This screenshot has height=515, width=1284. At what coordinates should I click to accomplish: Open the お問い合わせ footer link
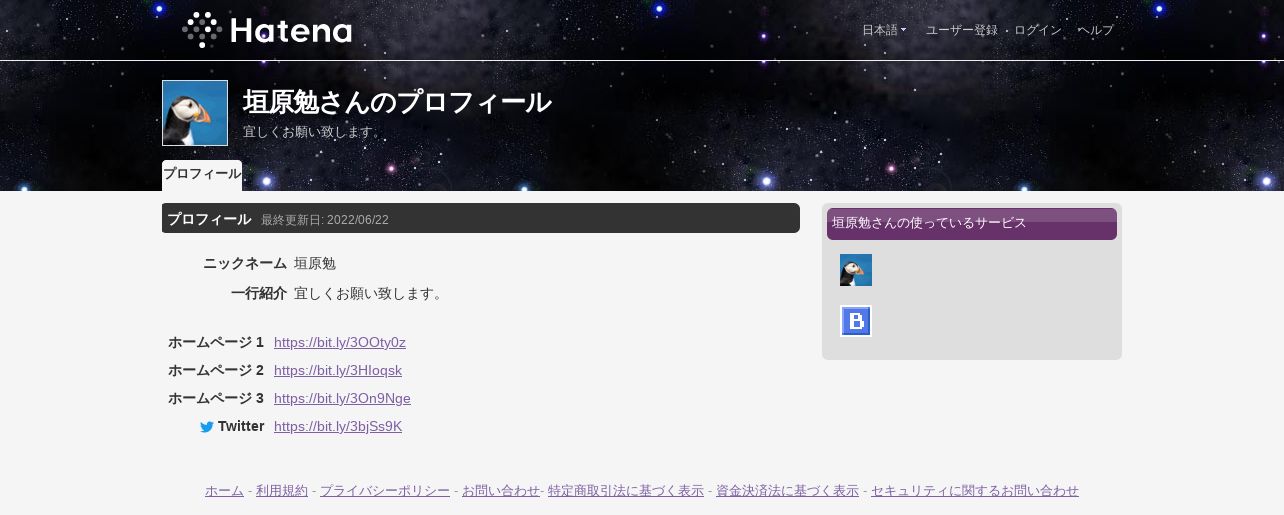pyautogui.click(x=501, y=490)
